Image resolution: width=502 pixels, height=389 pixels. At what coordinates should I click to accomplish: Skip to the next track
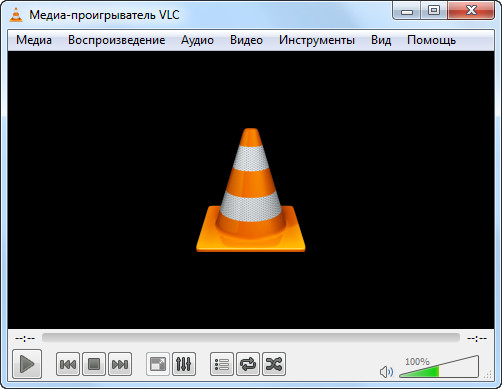click(x=120, y=364)
